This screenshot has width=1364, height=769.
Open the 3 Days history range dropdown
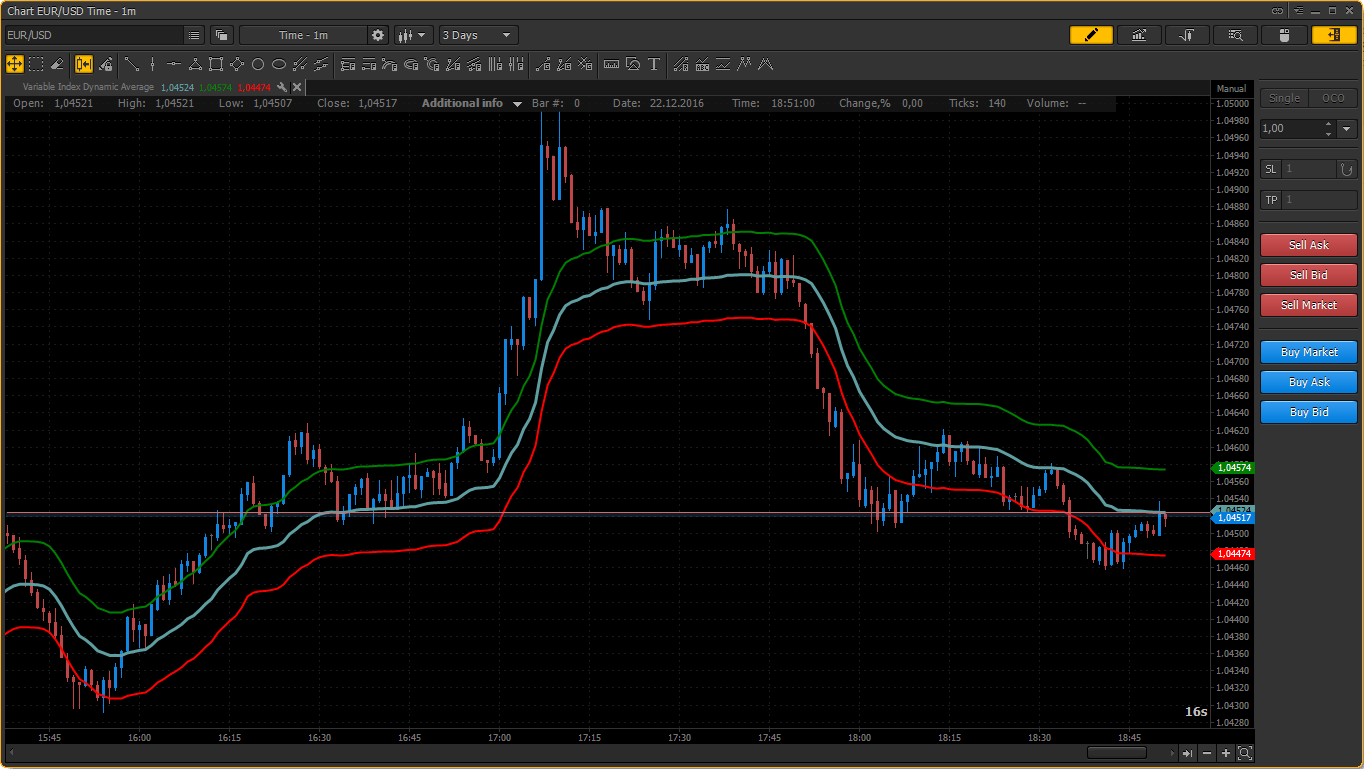pyautogui.click(x=479, y=35)
